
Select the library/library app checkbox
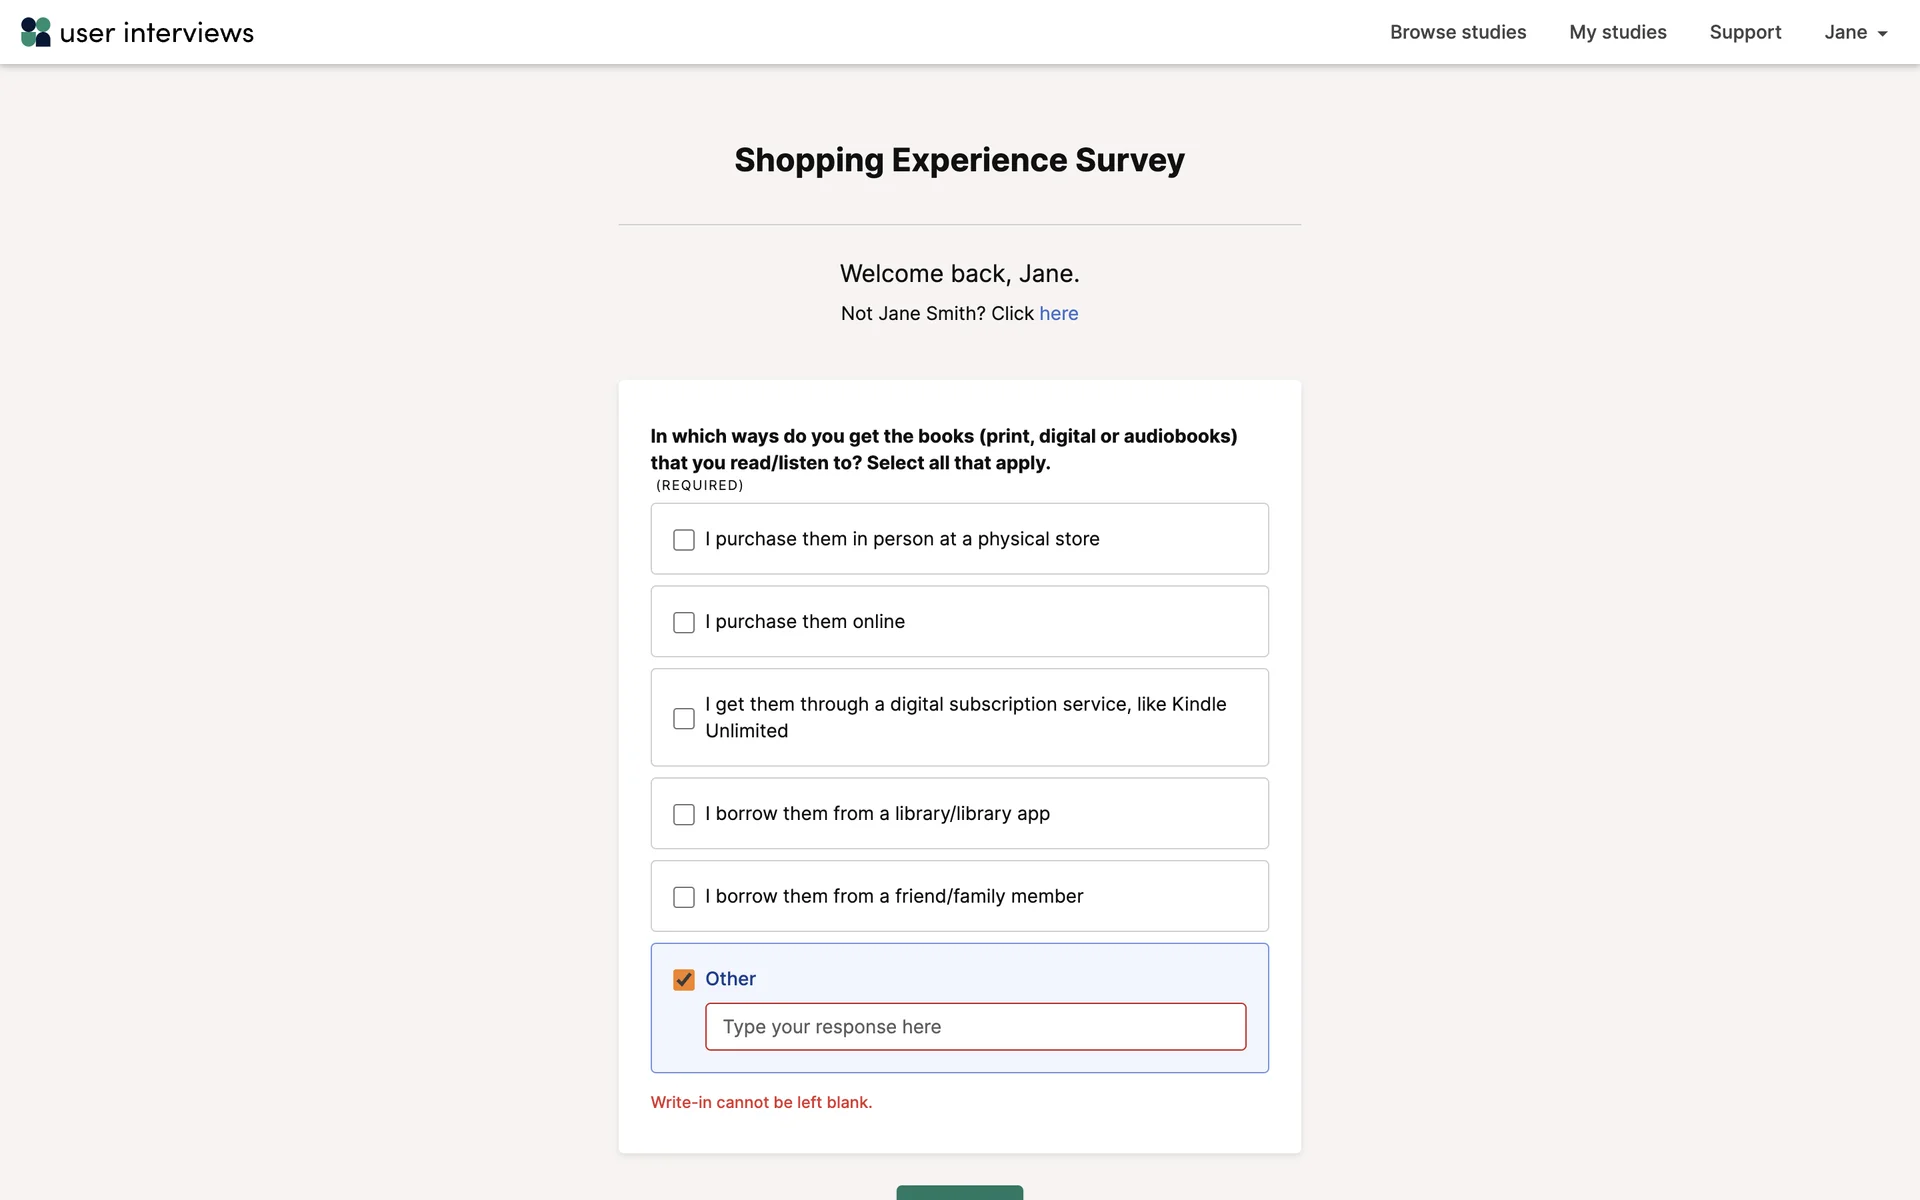pyautogui.click(x=684, y=815)
